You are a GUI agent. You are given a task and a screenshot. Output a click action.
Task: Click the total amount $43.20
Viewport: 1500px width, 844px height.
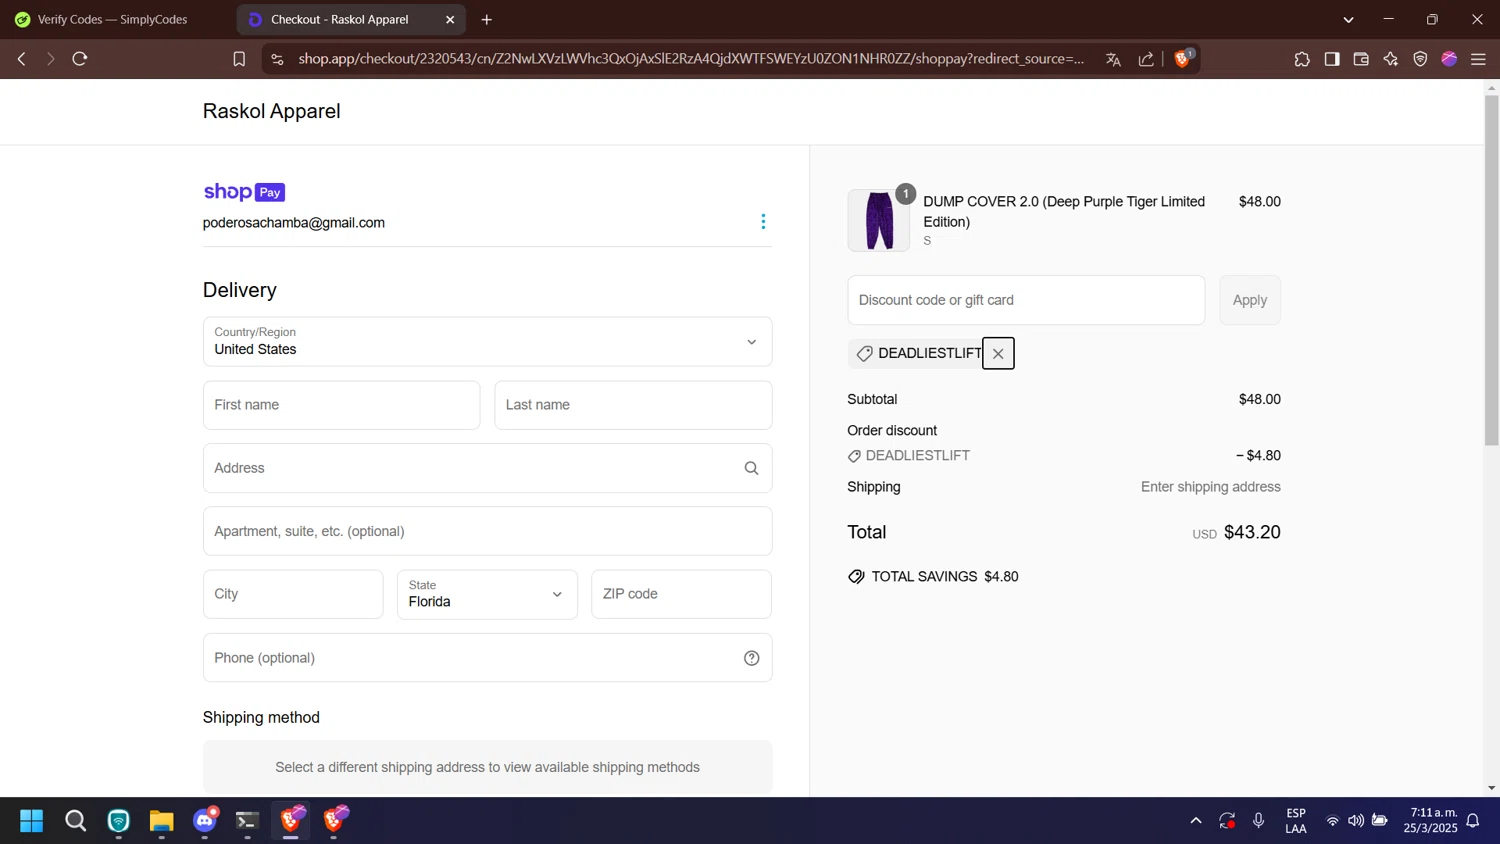pos(1252,532)
